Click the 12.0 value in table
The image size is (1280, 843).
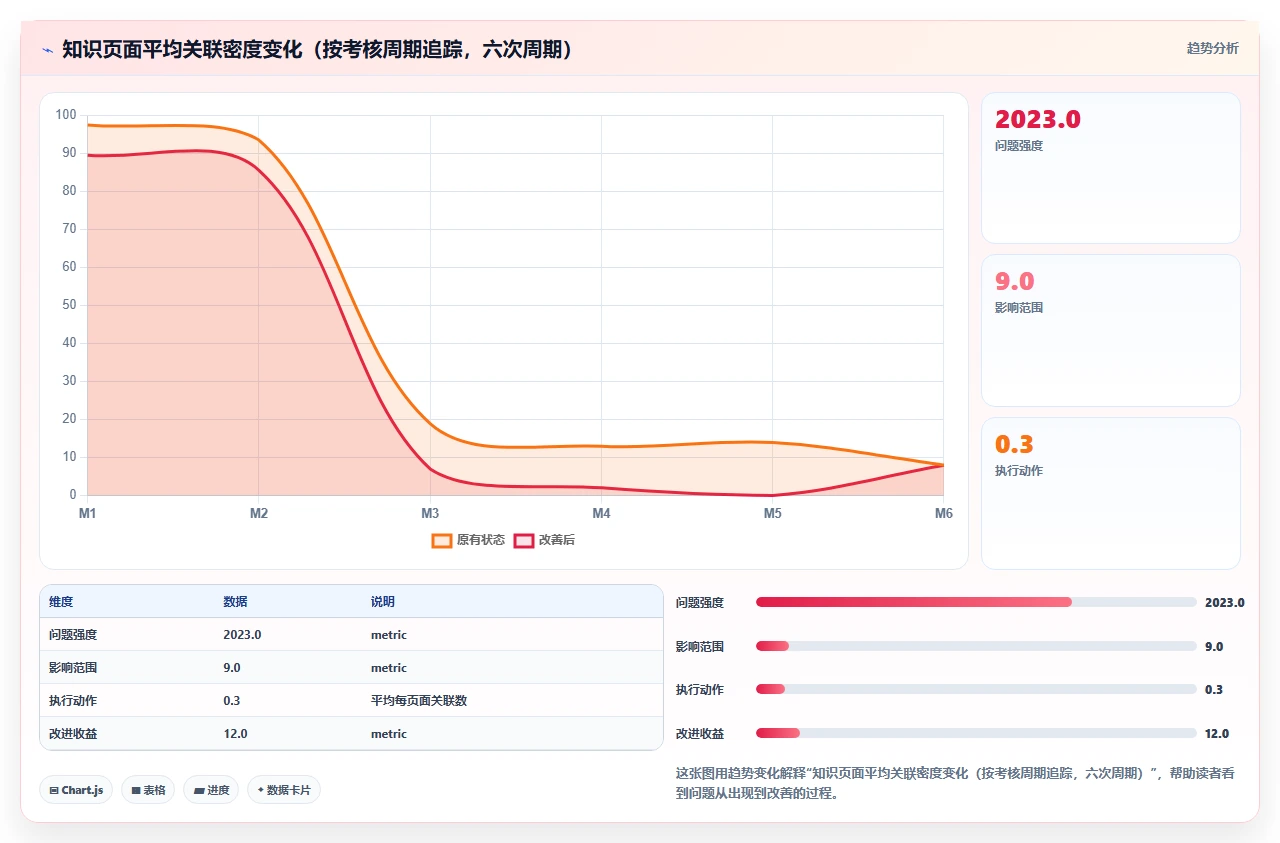(235, 734)
